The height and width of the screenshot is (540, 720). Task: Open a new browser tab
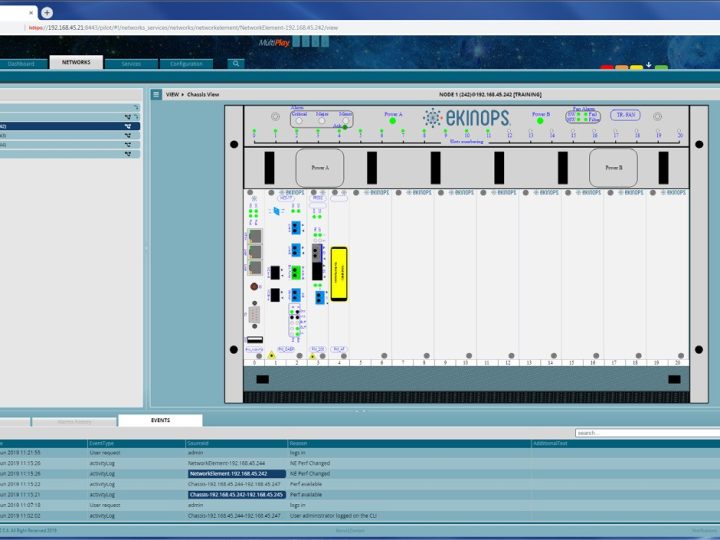47,13
